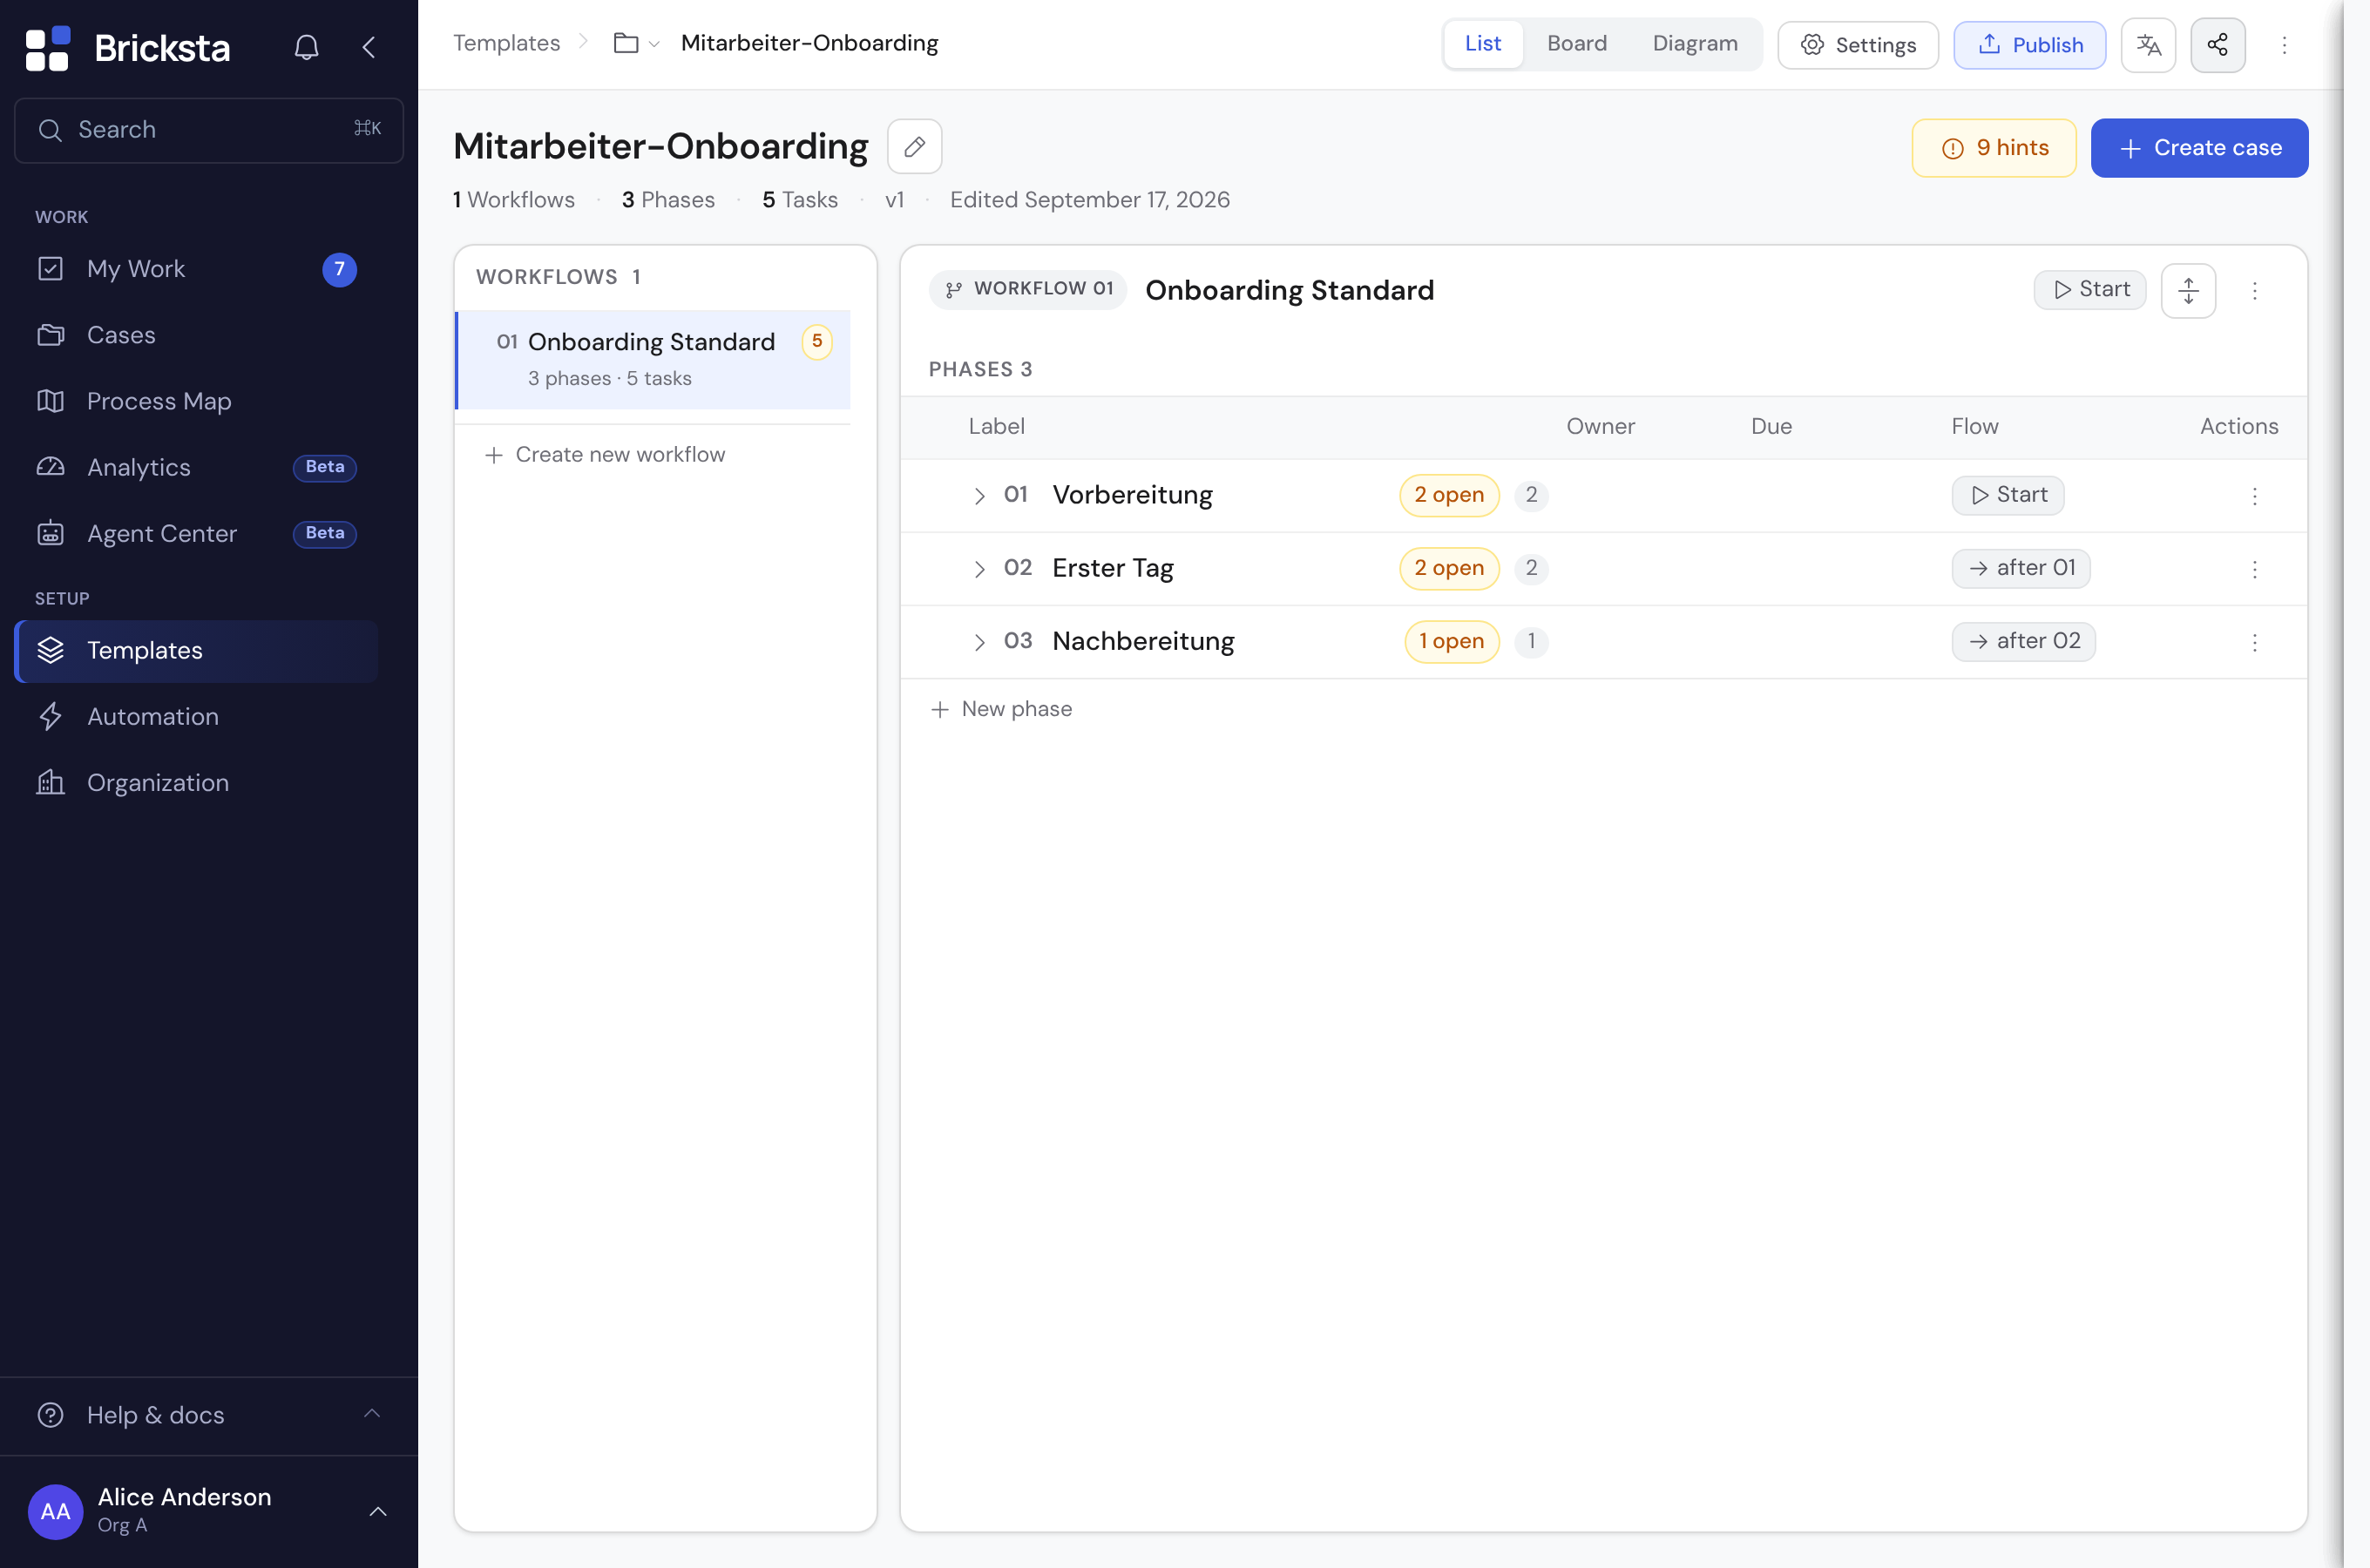Select Templates in sidebar
The image size is (2370, 1568).
point(196,650)
